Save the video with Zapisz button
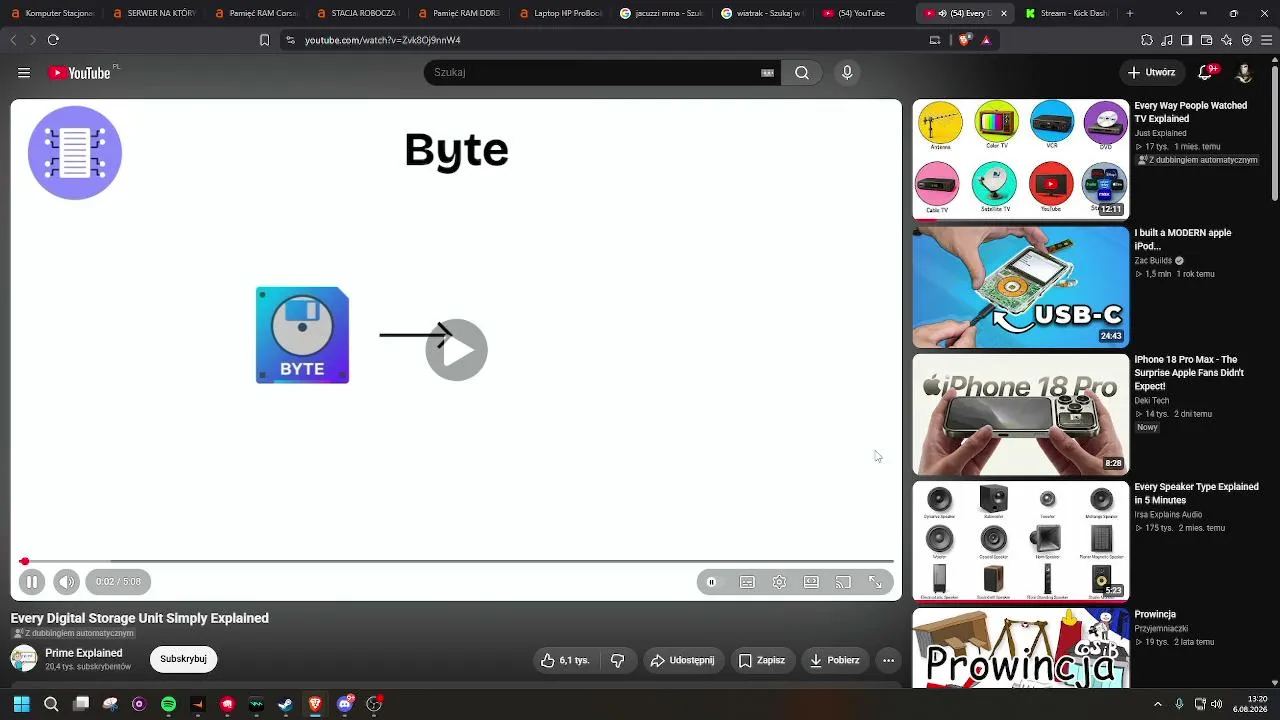The height and width of the screenshot is (720, 1280). (x=762, y=660)
